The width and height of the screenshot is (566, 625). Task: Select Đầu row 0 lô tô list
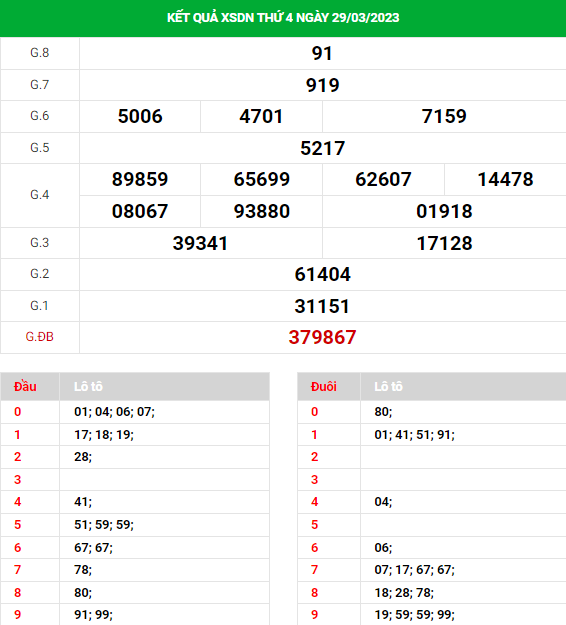pos(114,411)
